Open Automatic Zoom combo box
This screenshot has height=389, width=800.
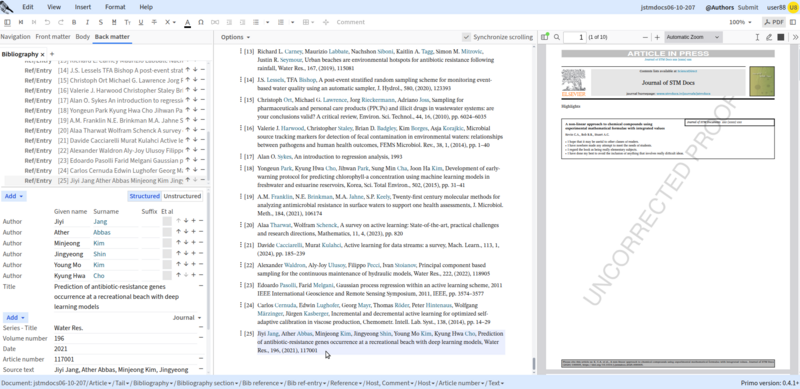(x=693, y=37)
